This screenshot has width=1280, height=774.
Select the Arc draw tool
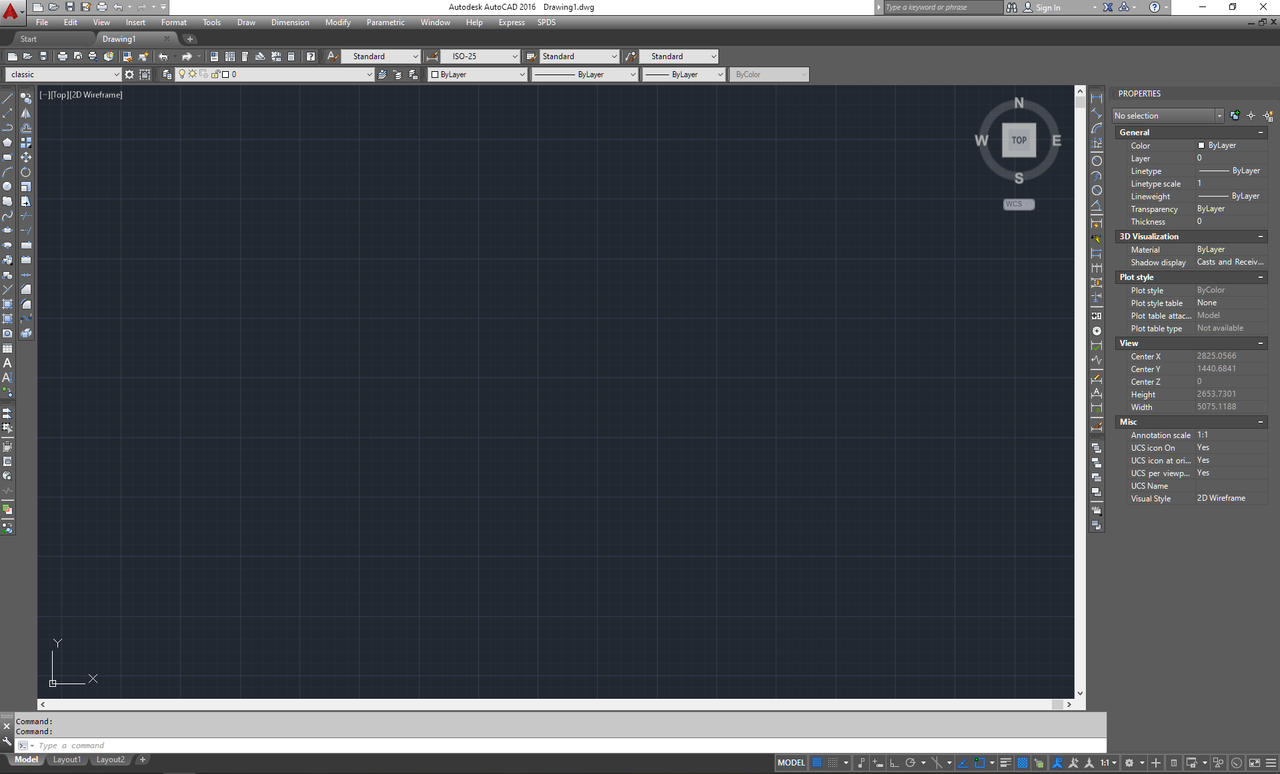tap(7, 172)
